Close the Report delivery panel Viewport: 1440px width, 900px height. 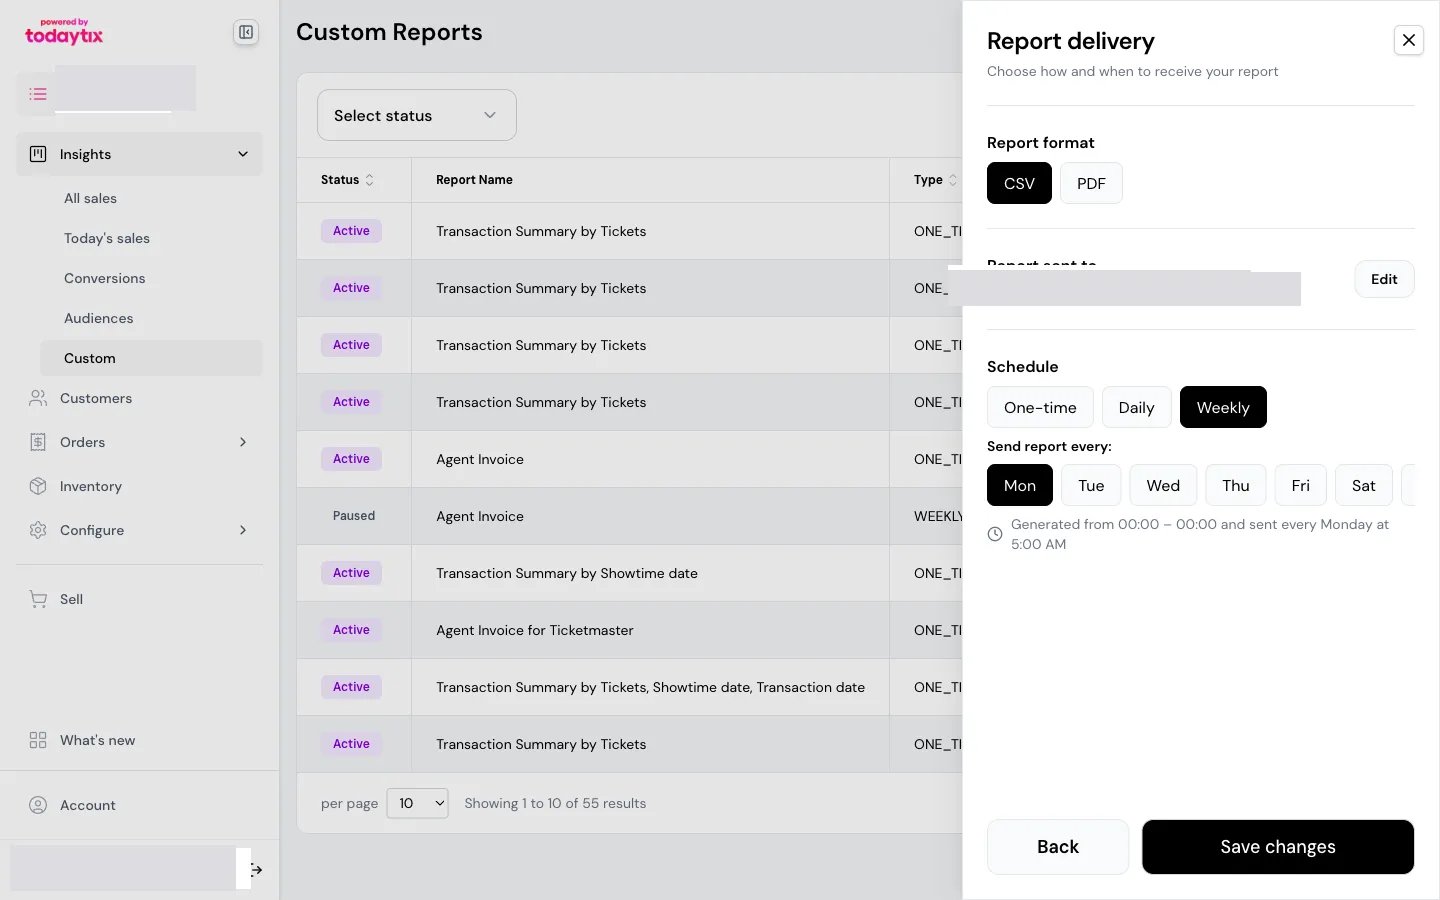pyautogui.click(x=1409, y=40)
